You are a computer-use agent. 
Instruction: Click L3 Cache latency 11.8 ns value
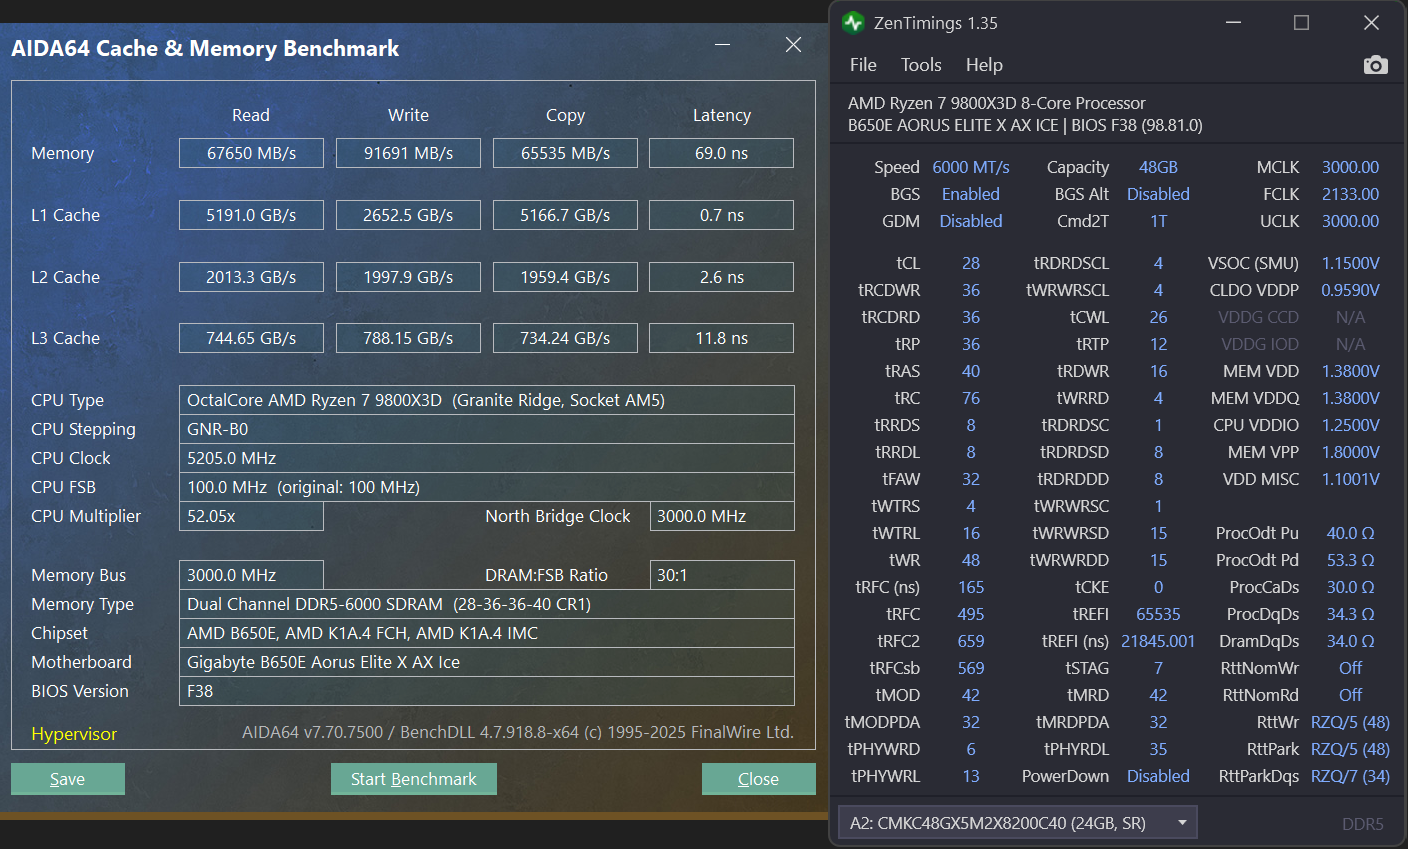point(721,338)
